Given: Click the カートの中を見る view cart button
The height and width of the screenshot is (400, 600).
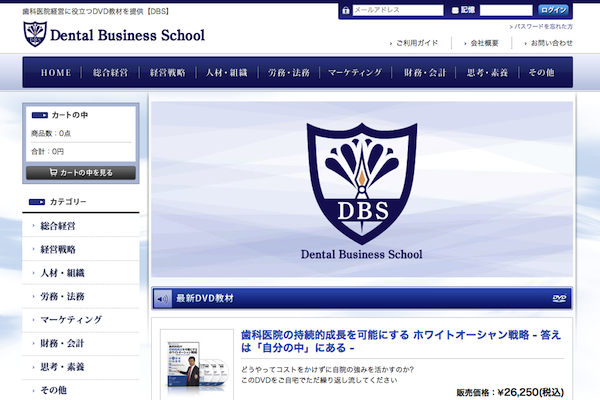Looking at the screenshot, I should [80, 172].
